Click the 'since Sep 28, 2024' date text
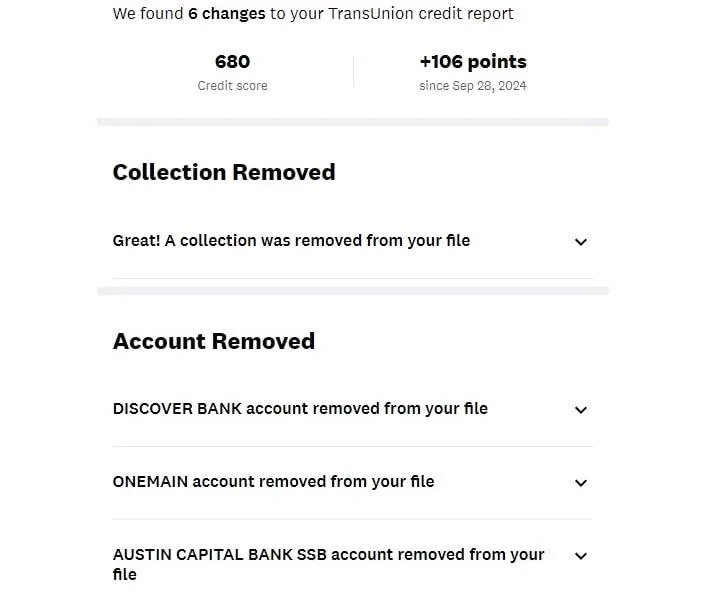This screenshot has width=706, height=603. coord(473,86)
